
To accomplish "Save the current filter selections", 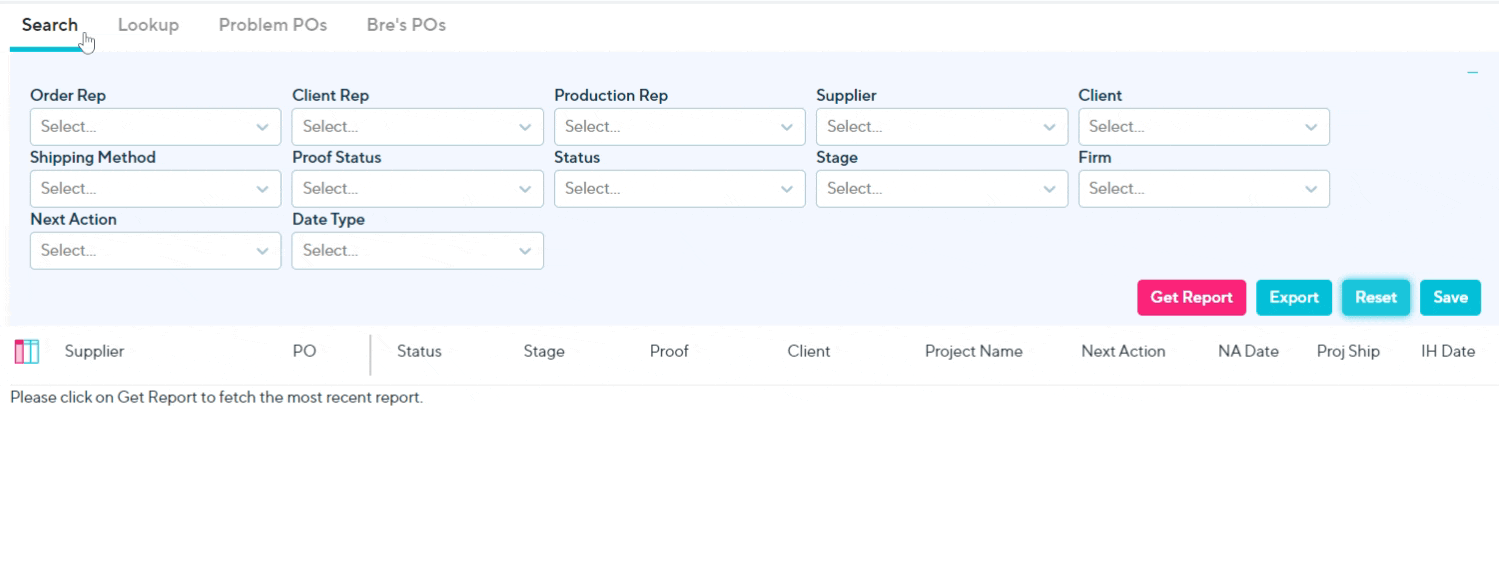I will click(x=1450, y=297).
